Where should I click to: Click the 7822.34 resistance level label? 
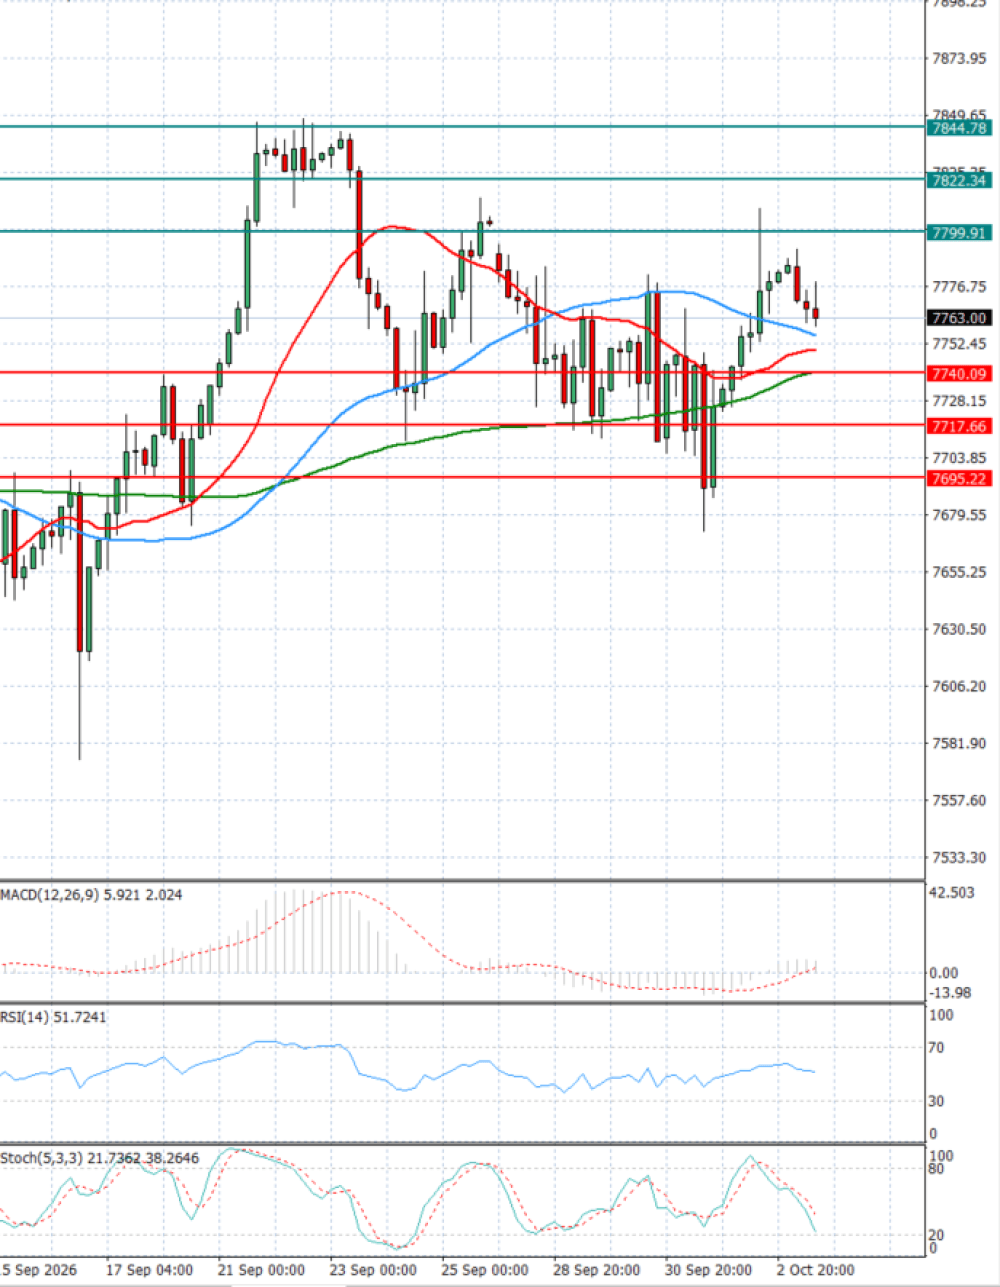[958, 180]
